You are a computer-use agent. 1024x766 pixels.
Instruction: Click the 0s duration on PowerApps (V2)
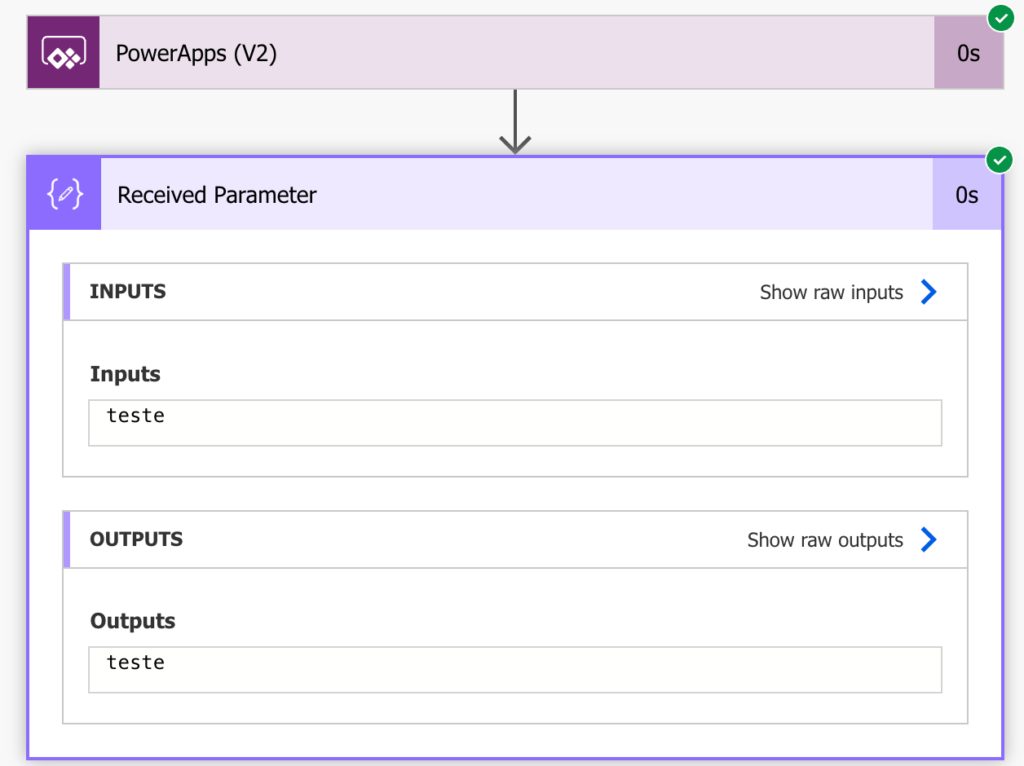967,53
